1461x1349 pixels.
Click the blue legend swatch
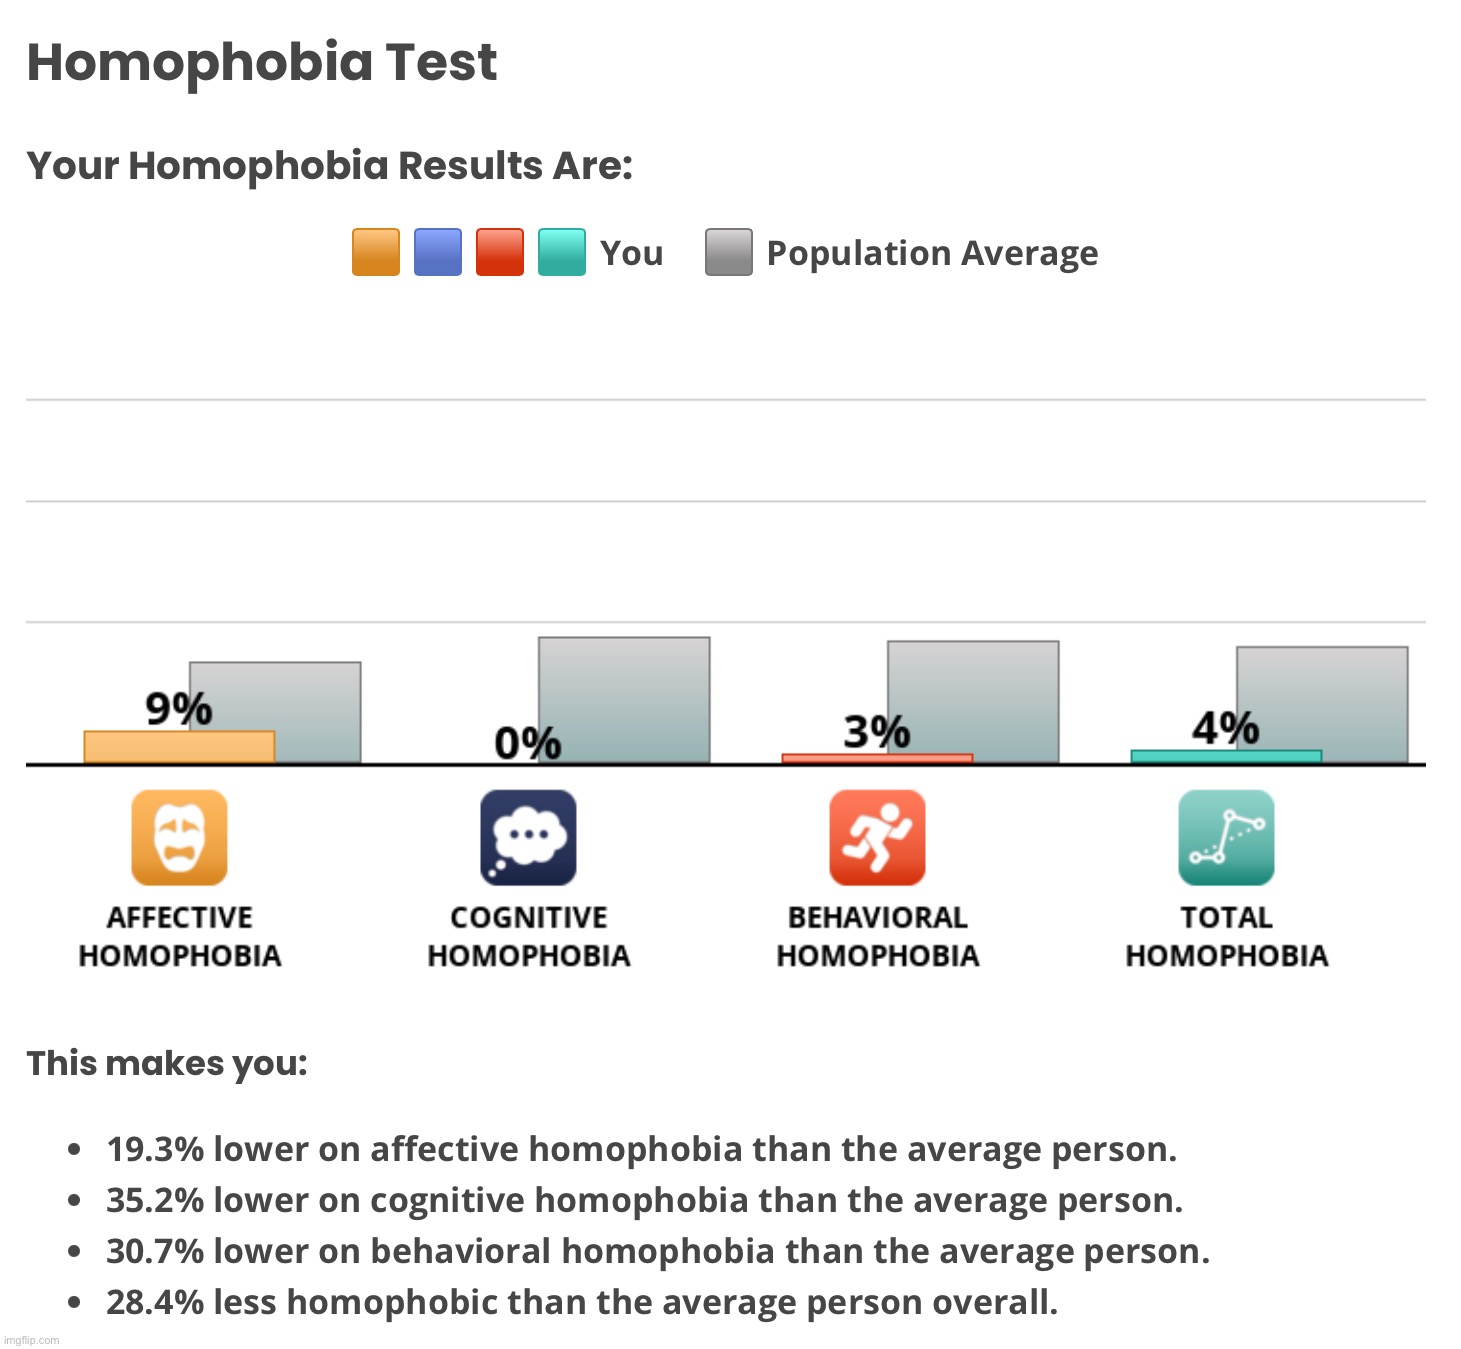click(438, 252)
